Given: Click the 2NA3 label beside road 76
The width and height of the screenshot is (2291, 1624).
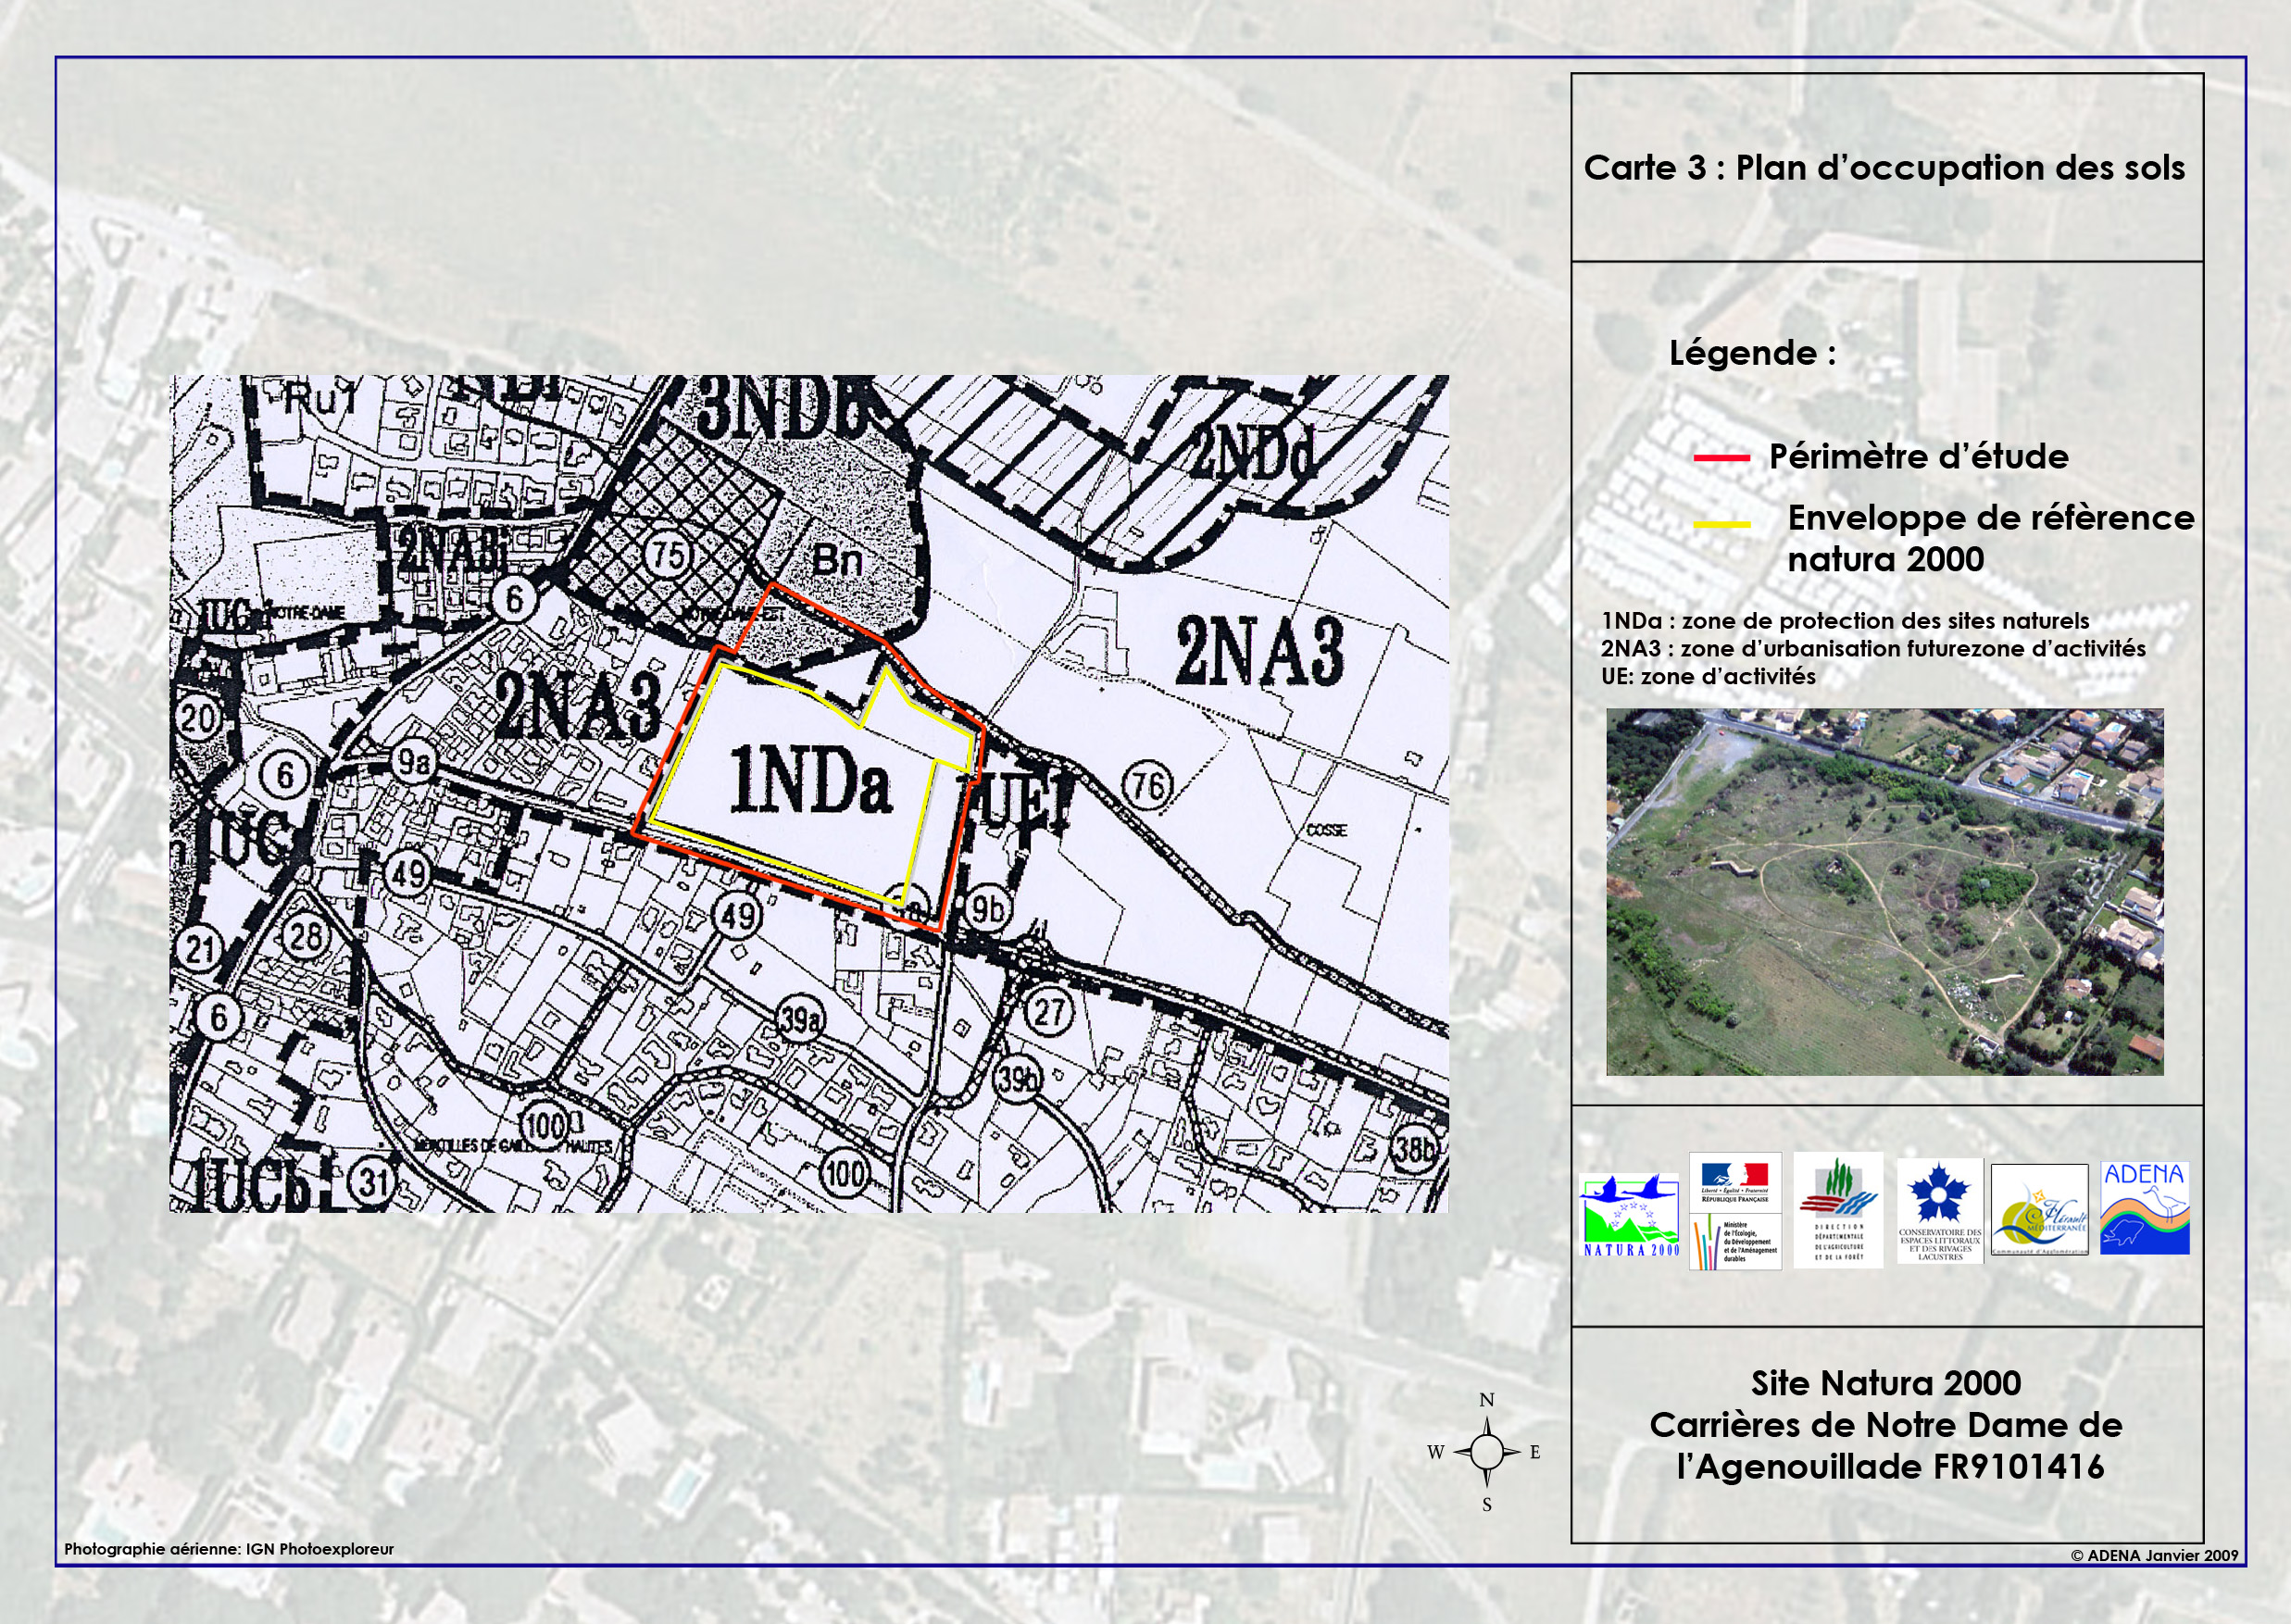Looking at the screenshot, I should pos(1259,651).
